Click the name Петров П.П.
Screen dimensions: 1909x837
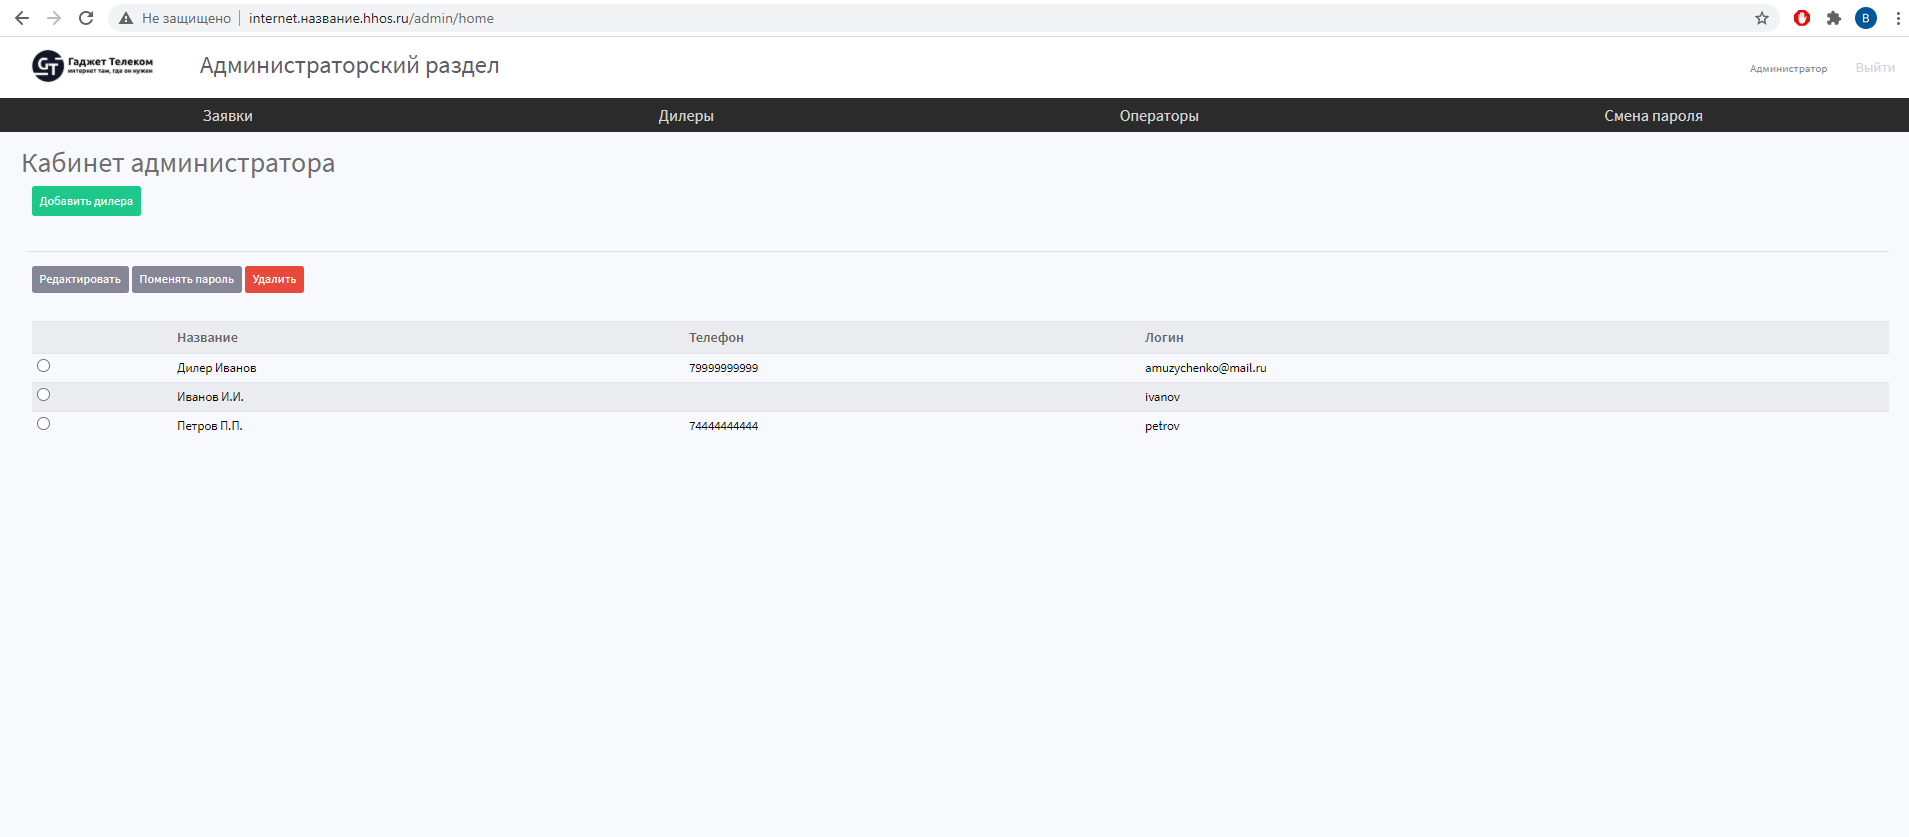click(209, 426)
